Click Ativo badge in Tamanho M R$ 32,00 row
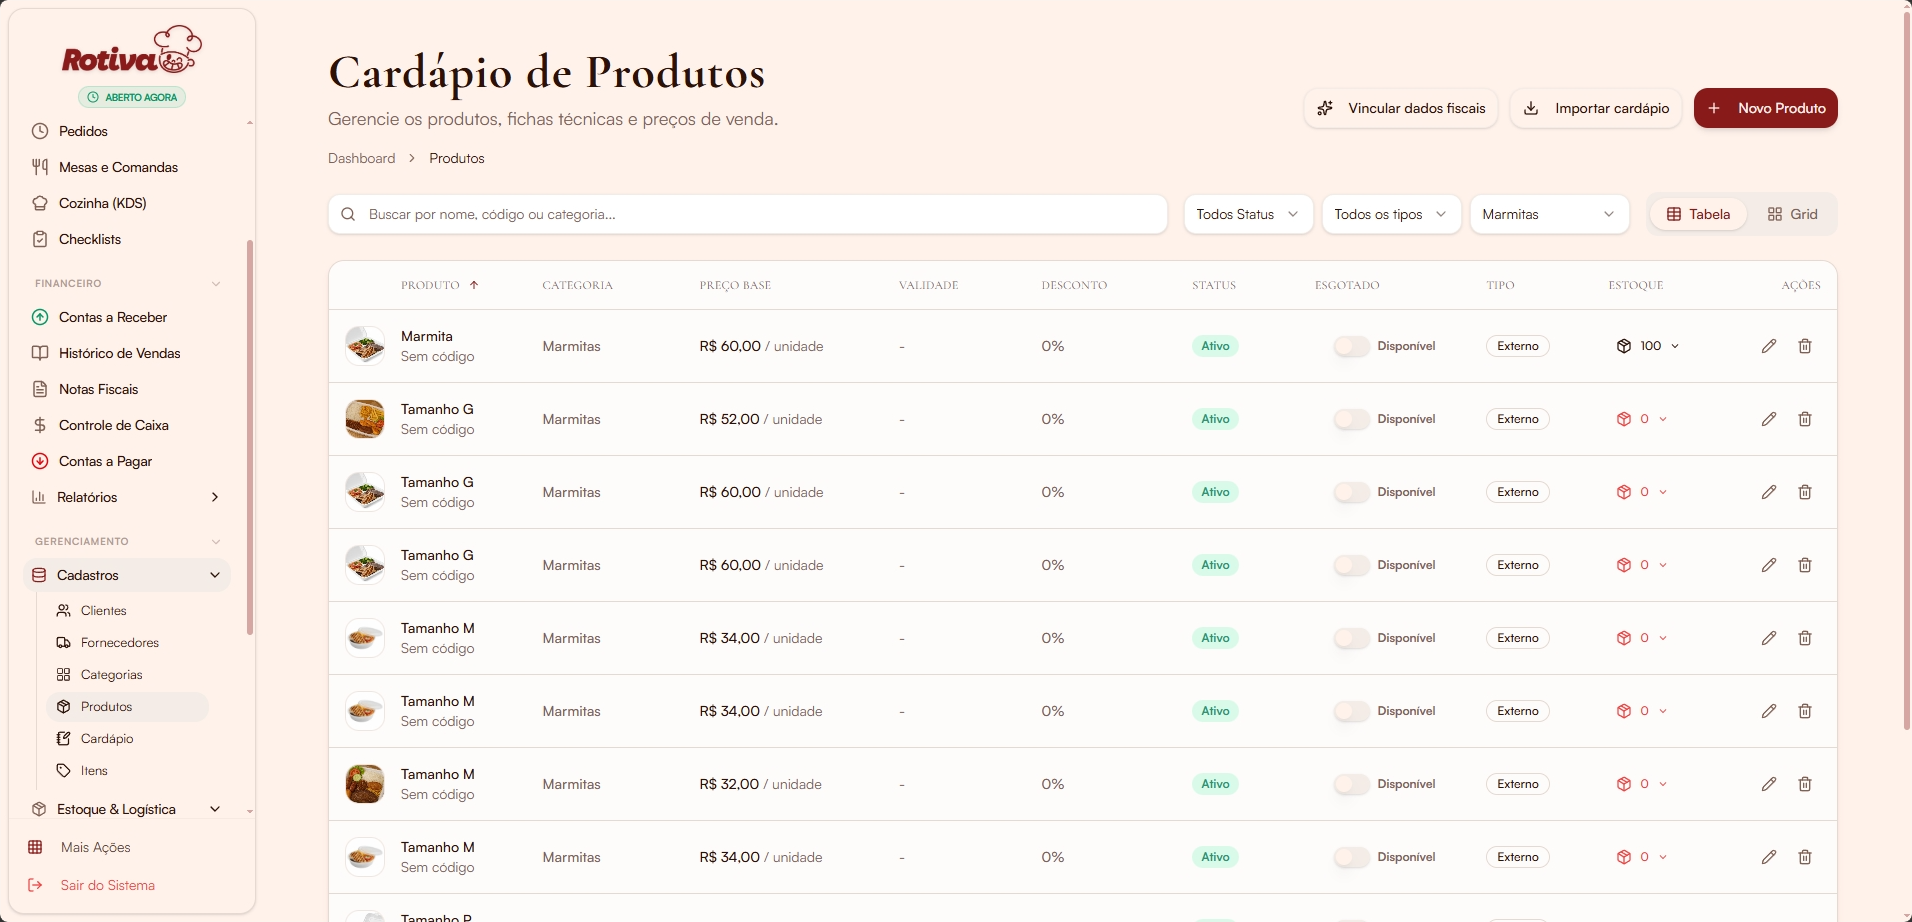Viewport: 1912px width, 922px height. coord(1215,784)
